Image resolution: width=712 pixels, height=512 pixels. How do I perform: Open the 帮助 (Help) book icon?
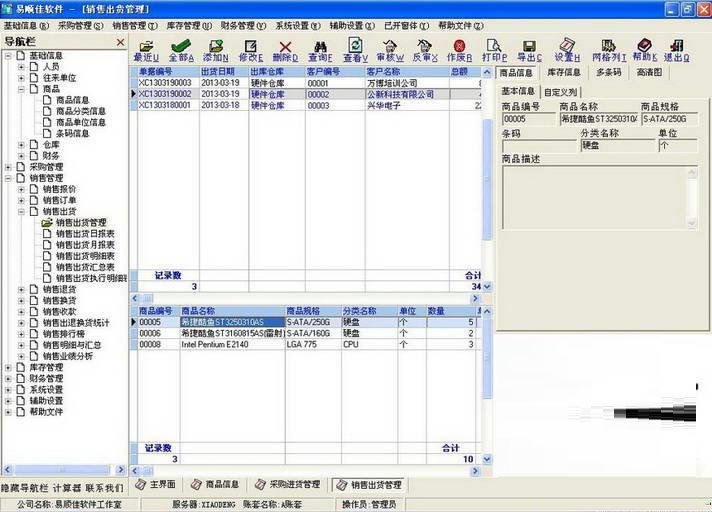644,51
